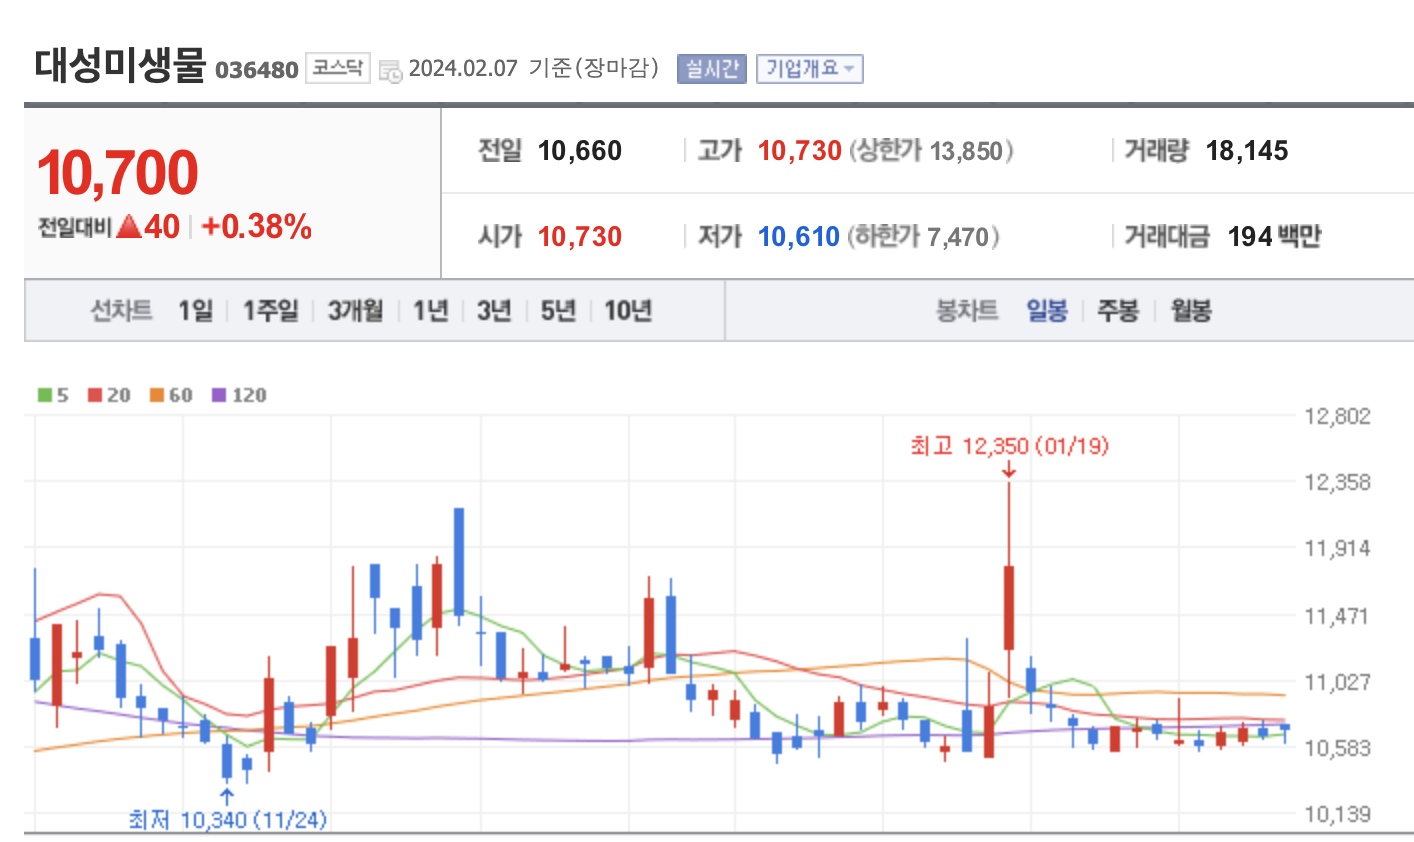Select the 1일 line chart period
The width and height of the screenshot is (1414, 842).
[195, 311]
